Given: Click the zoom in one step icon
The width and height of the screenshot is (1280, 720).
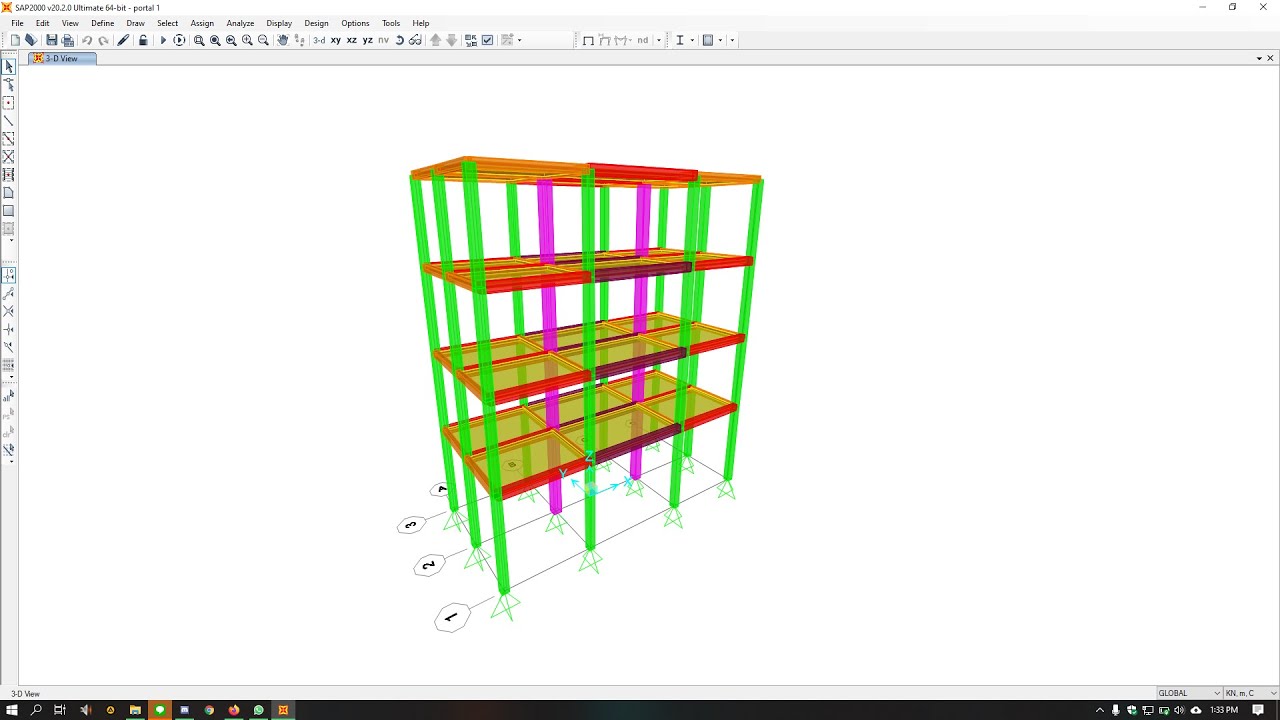Looking at the screenshot, I should click(x=247, y=40).
